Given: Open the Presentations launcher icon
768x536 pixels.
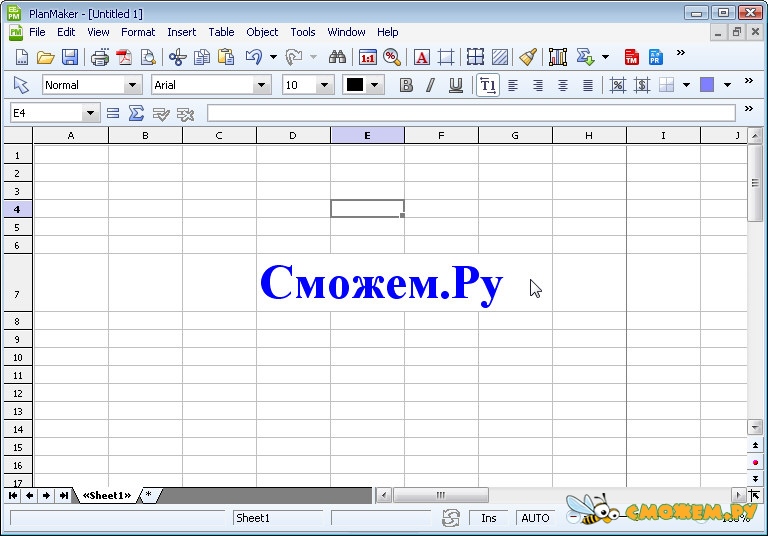Looking at the screenshot, I should [x=655, y=57].
